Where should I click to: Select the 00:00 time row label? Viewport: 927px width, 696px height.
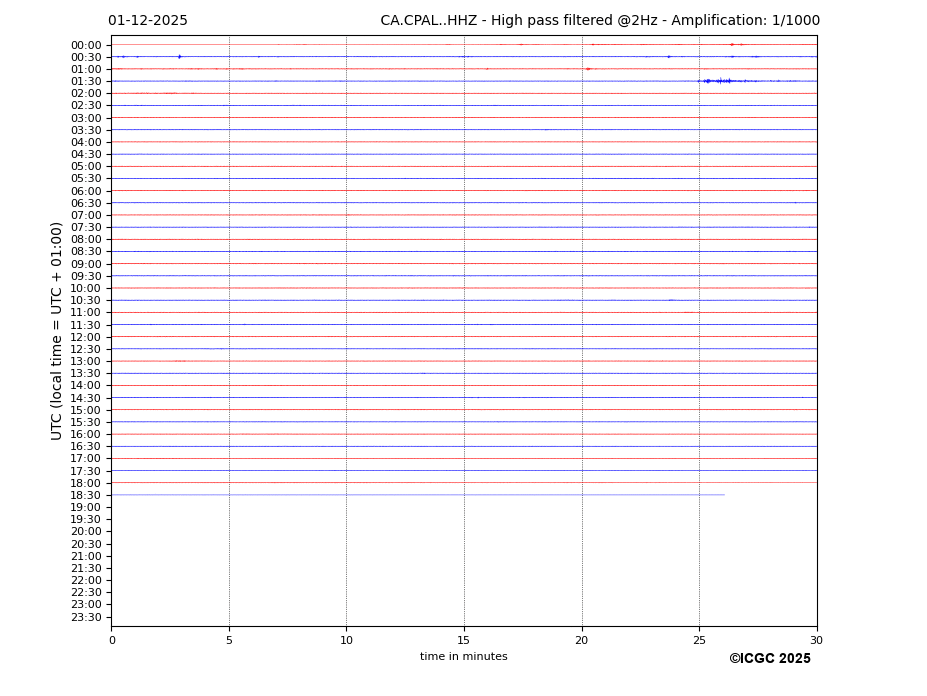click(86, 45)
